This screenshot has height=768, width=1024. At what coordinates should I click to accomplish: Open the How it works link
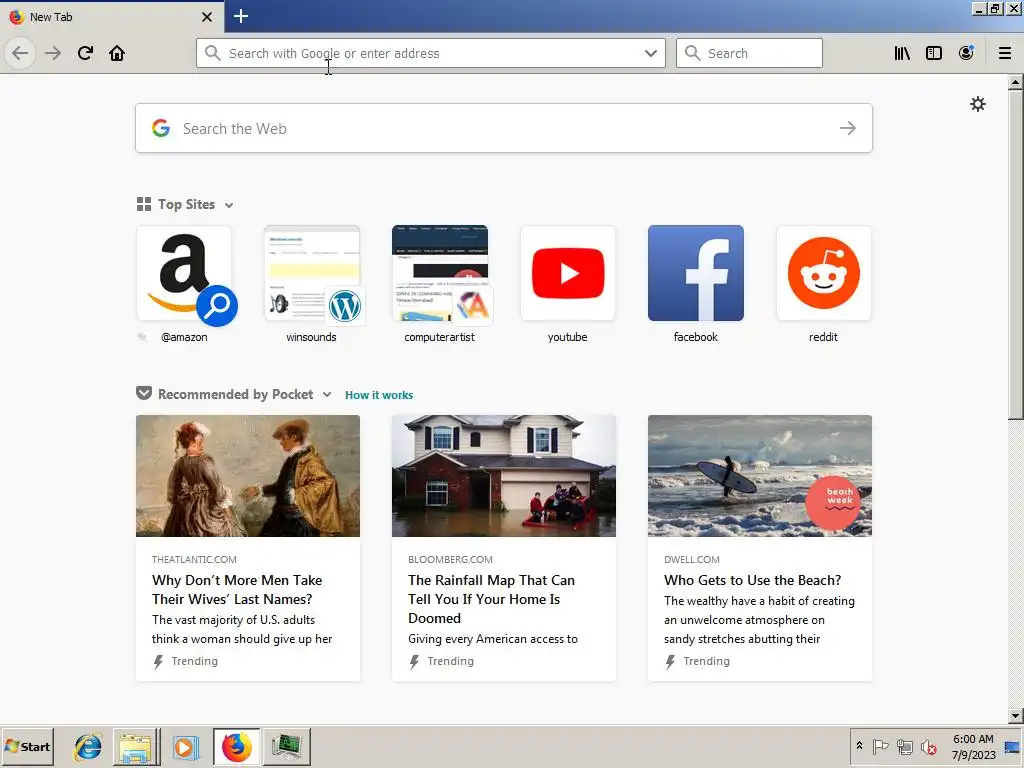(x=379, y=395)
